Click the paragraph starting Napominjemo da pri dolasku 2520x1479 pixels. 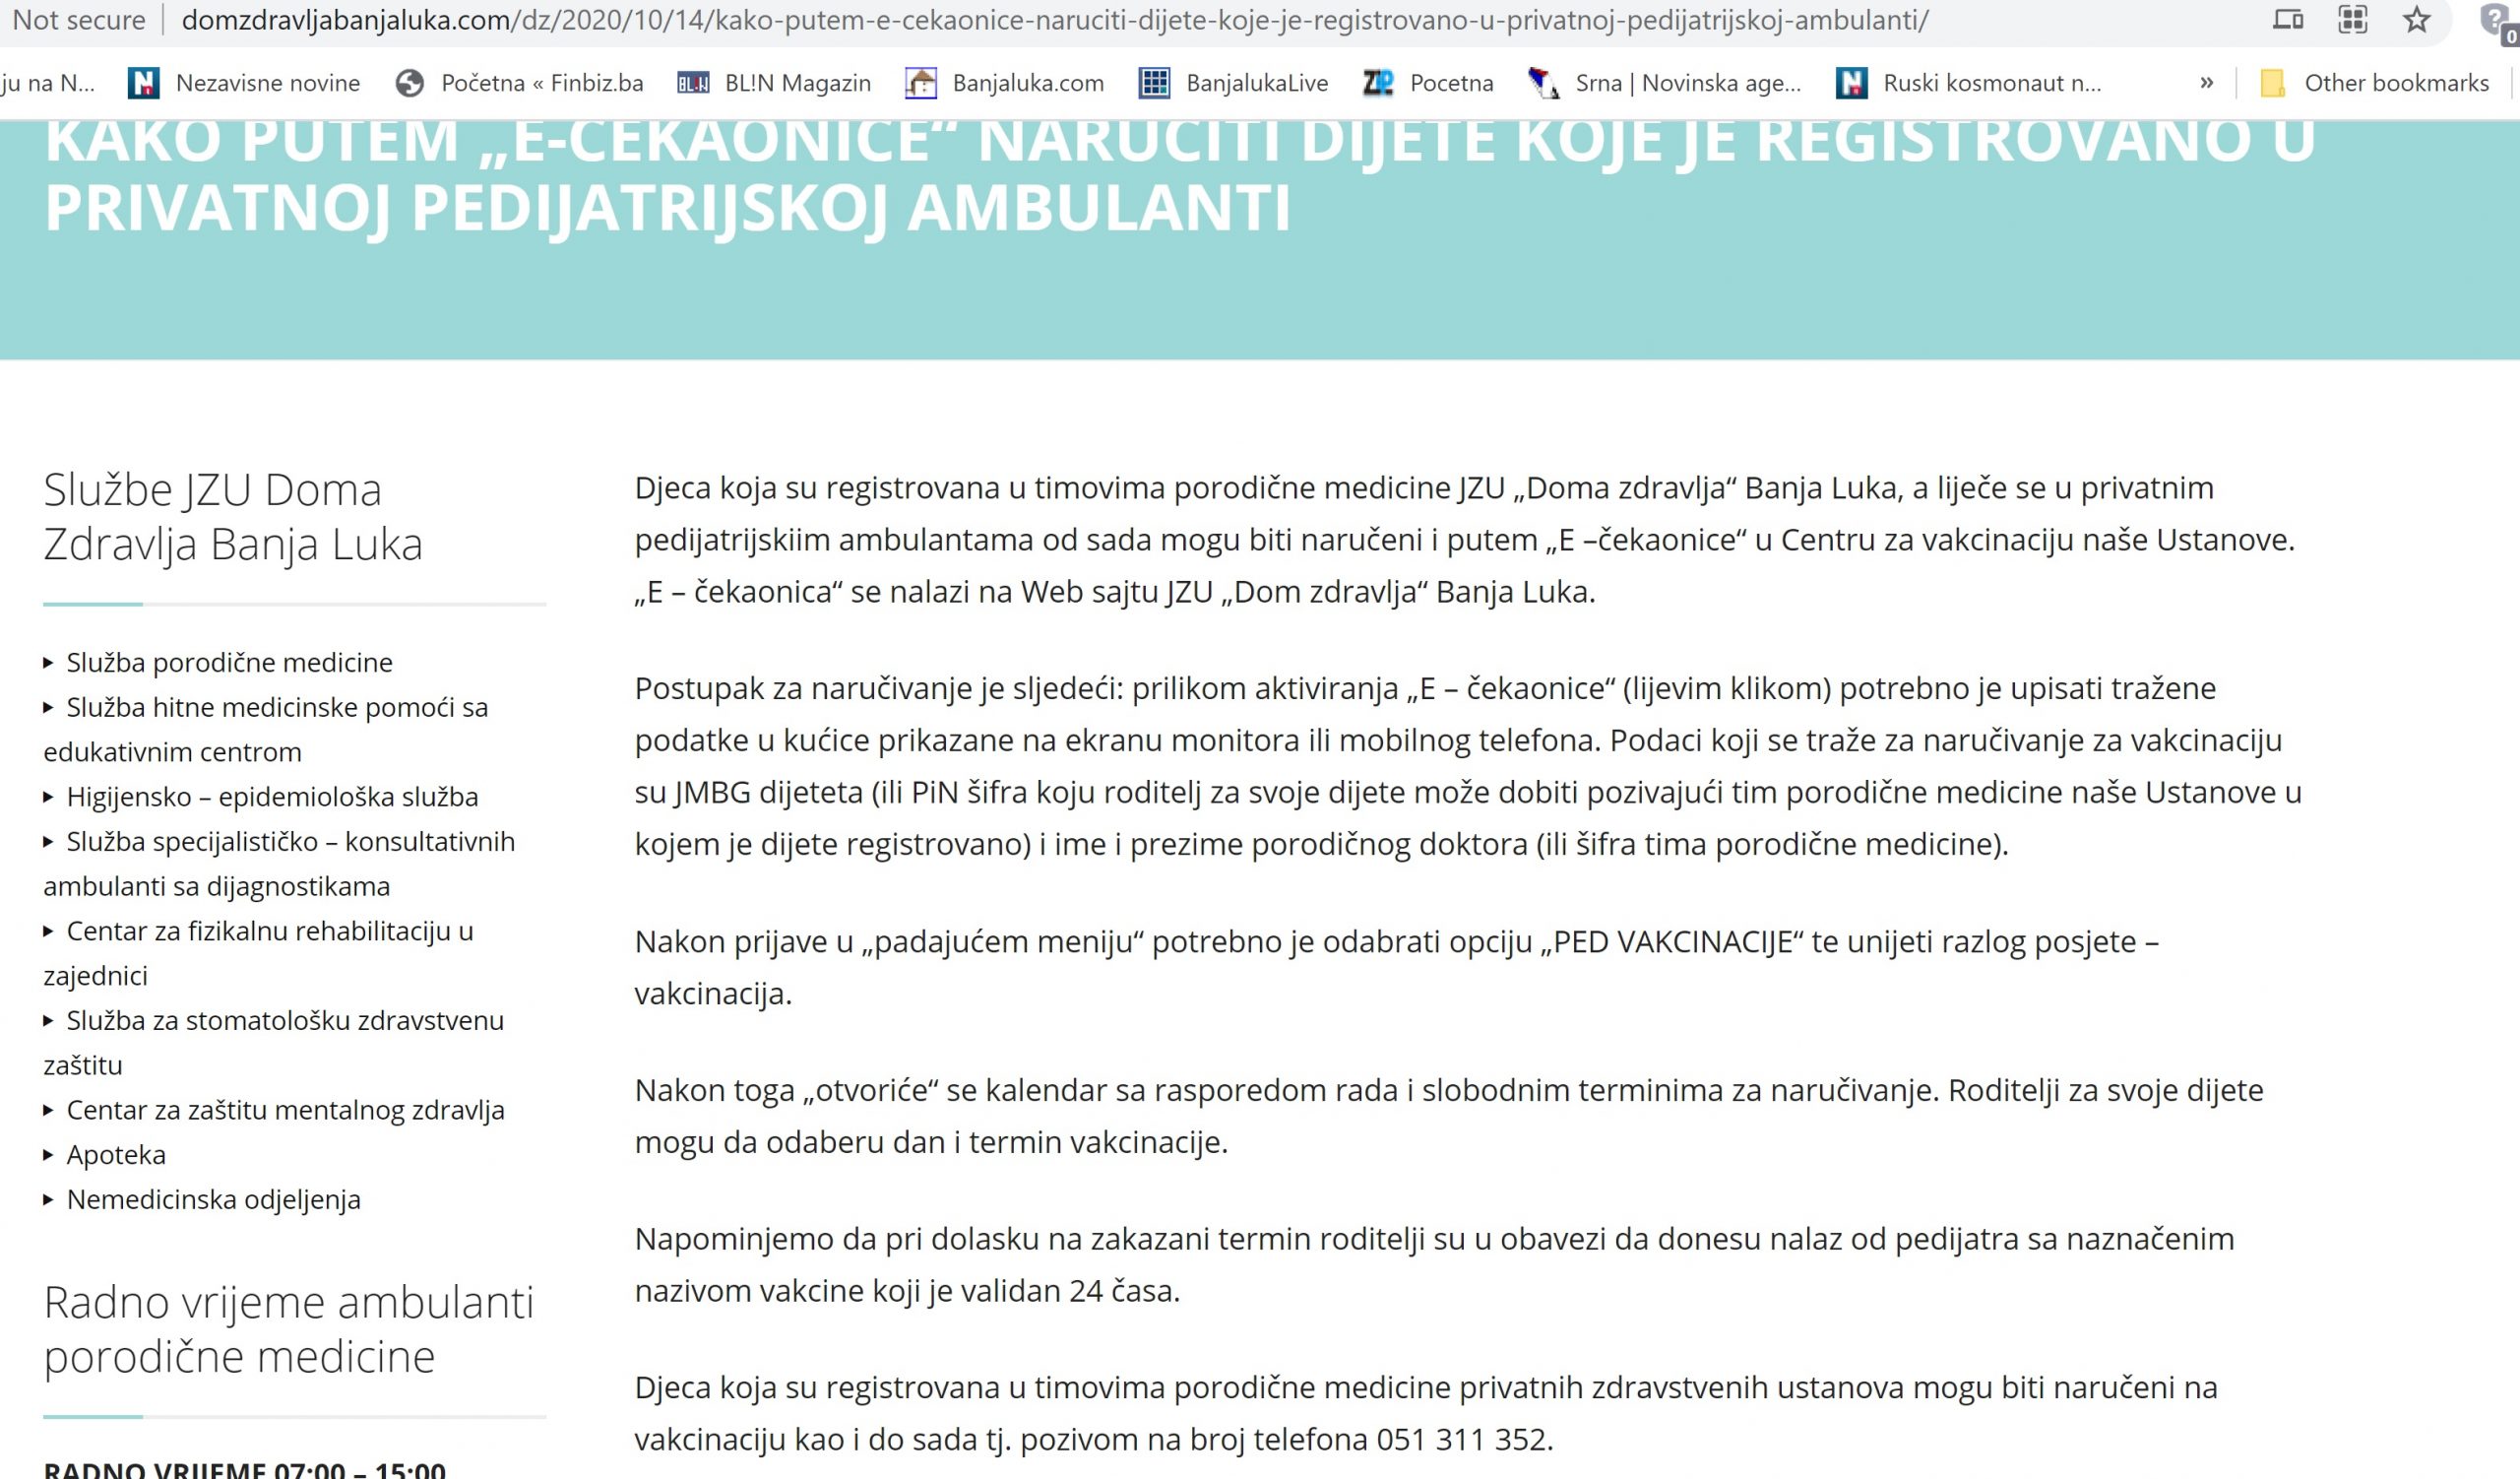point(1434,1264)
